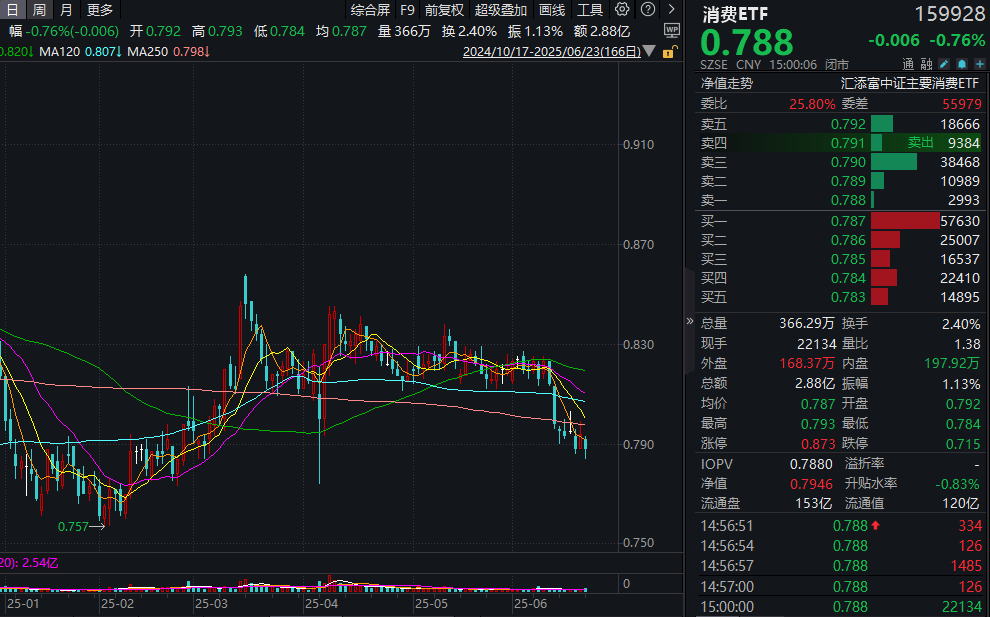Open the price alert bell icon
Image resolution: width=990 pixels, height=617 pixels.
pos(961,63)
